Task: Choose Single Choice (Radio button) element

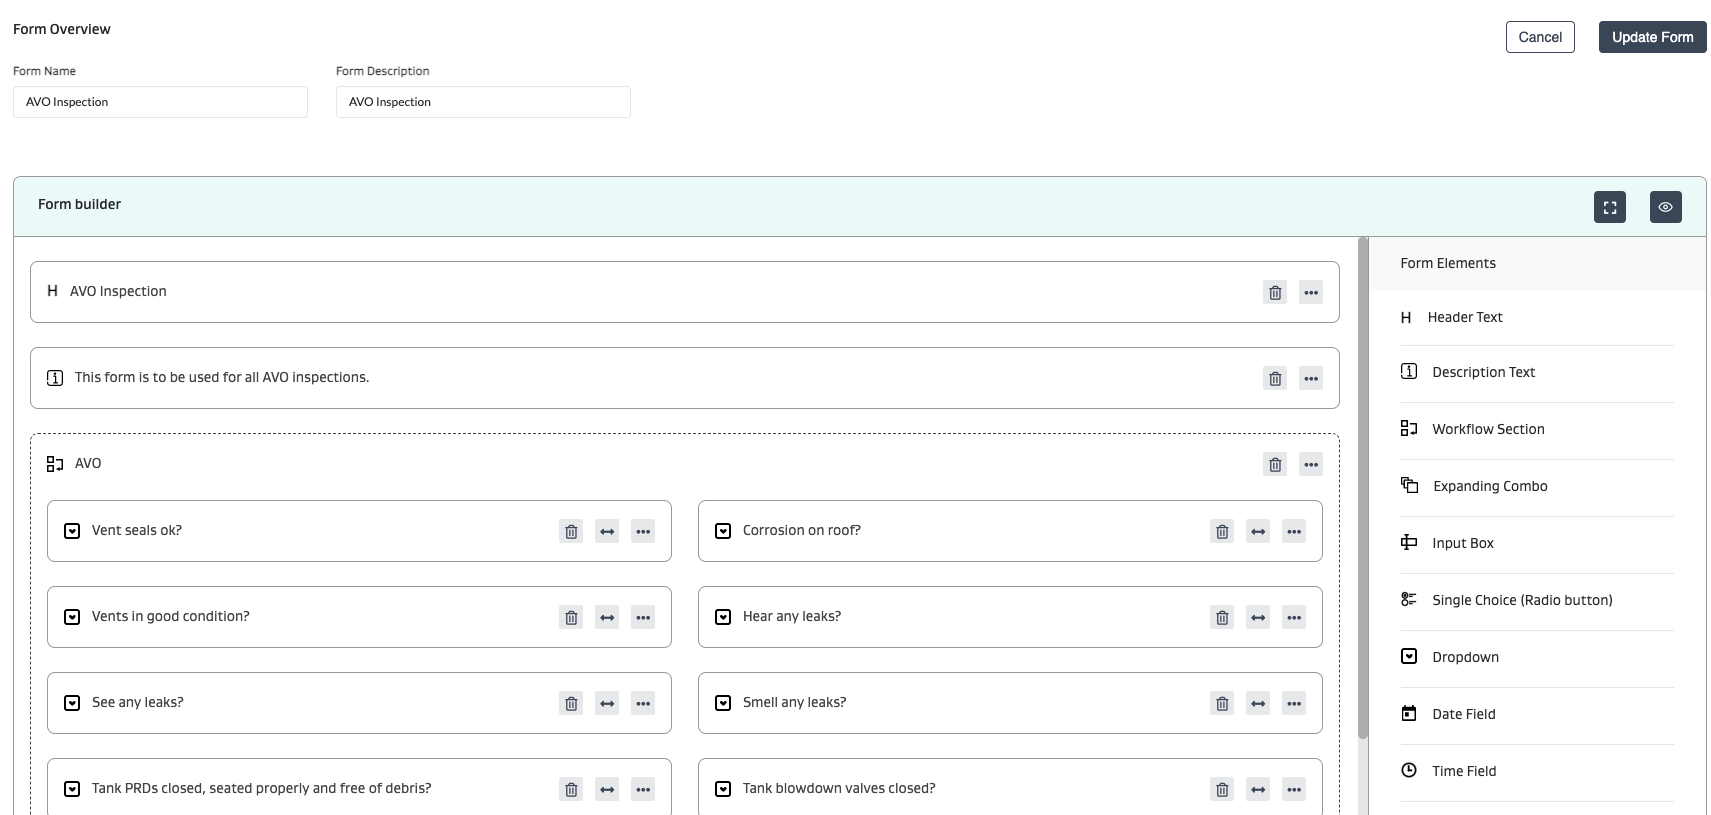Action: [1521, 600]
